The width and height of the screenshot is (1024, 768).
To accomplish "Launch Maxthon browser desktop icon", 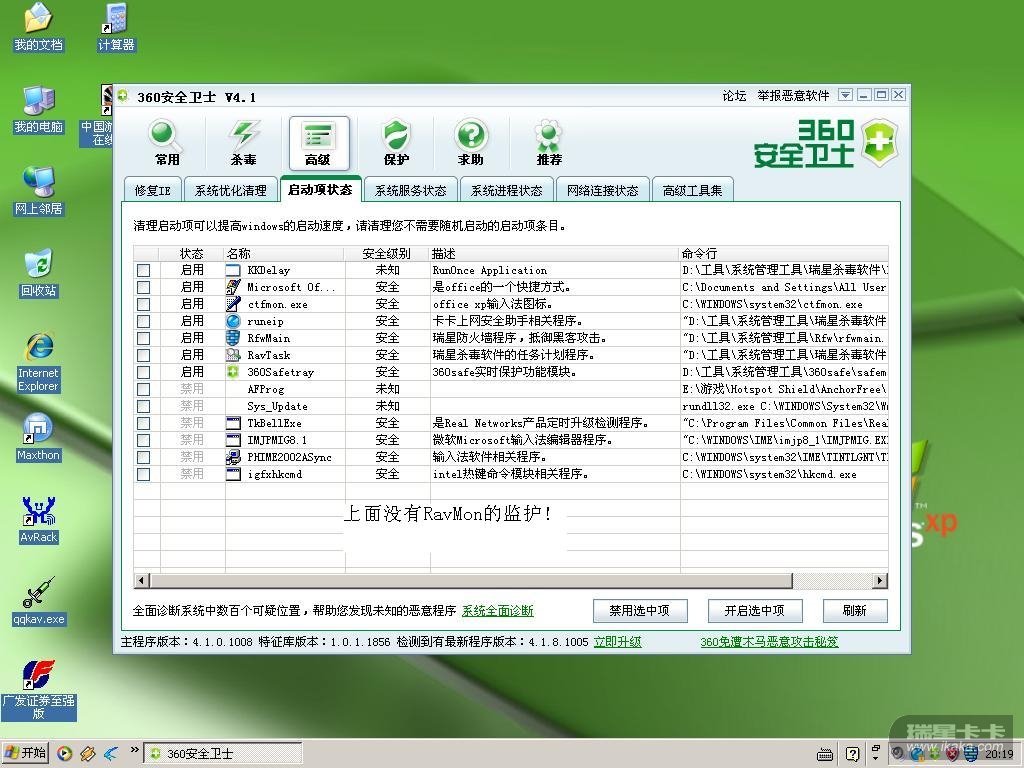I will 39,438.
